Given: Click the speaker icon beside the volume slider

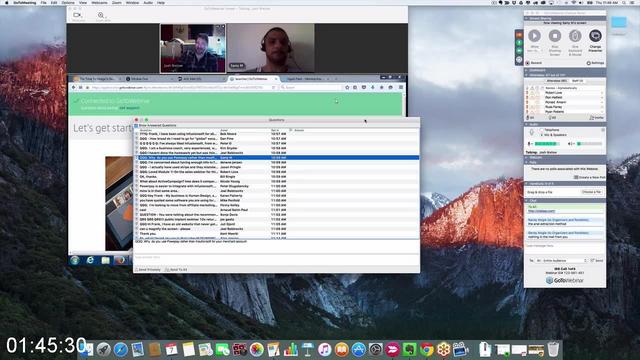Looking at the screenshot, I should (x=571, y=144).
